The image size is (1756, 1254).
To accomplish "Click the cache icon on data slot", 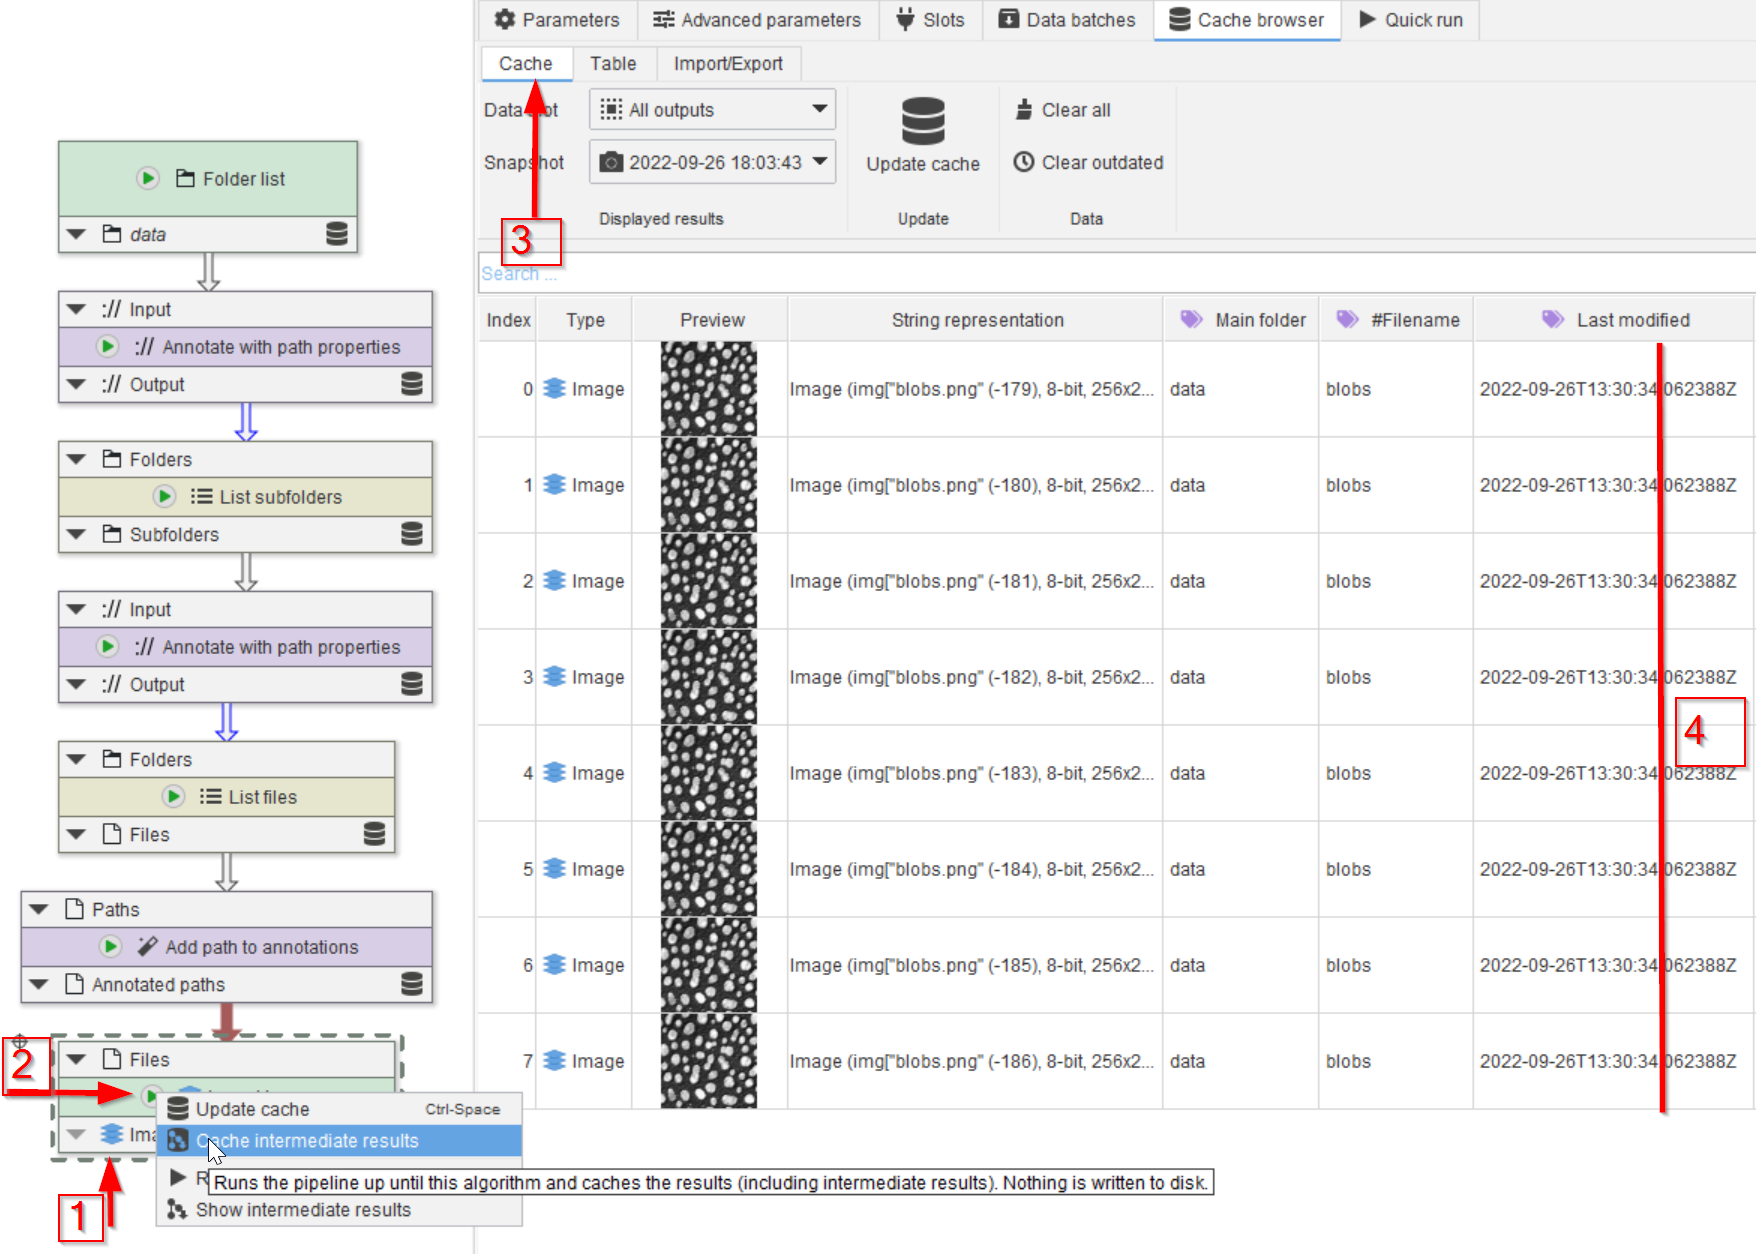I will click(337, 234).
